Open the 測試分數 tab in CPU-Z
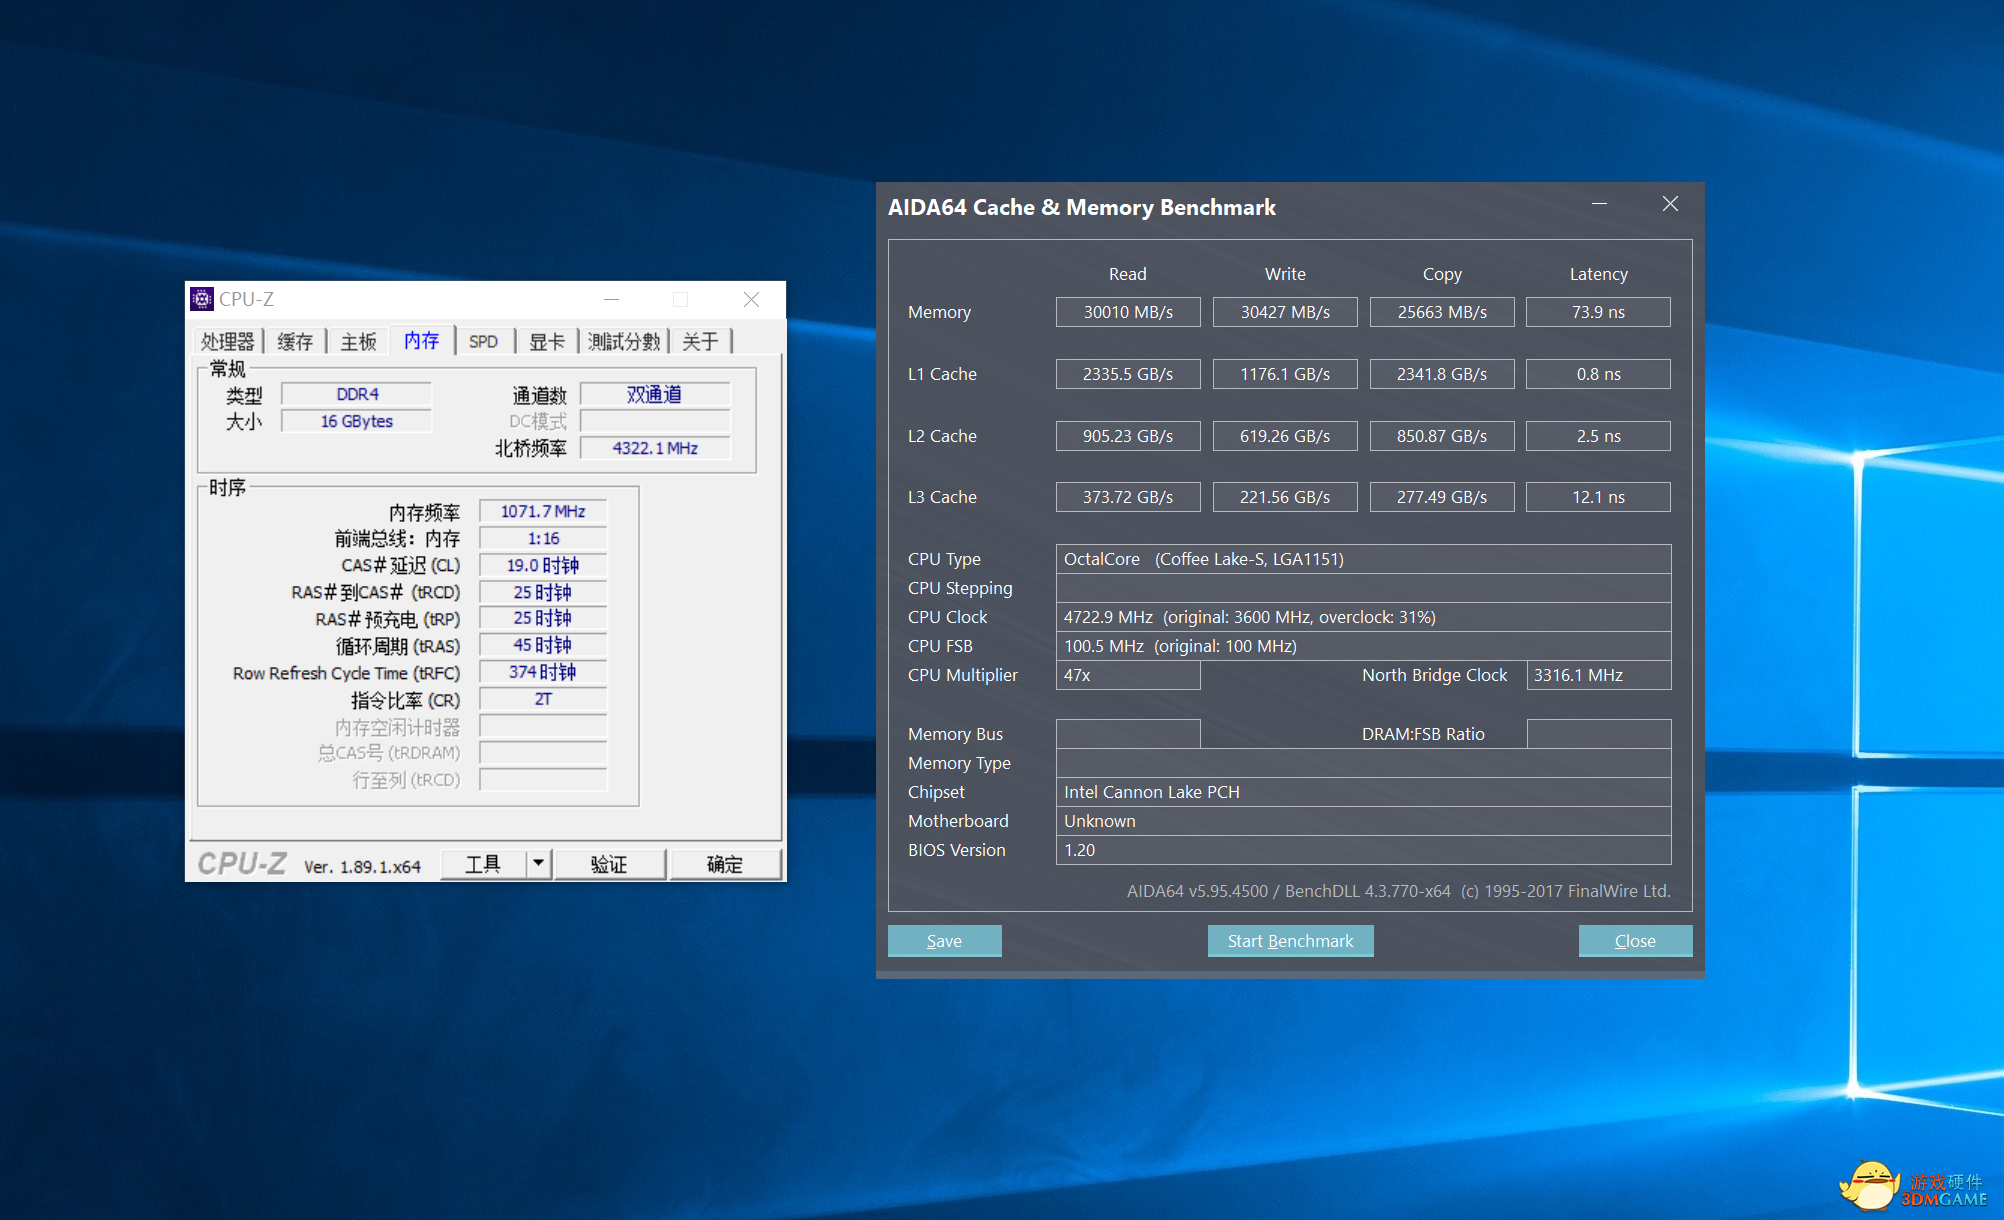The width and height of the screenshot is (2004, 1220). click(624, 342)
